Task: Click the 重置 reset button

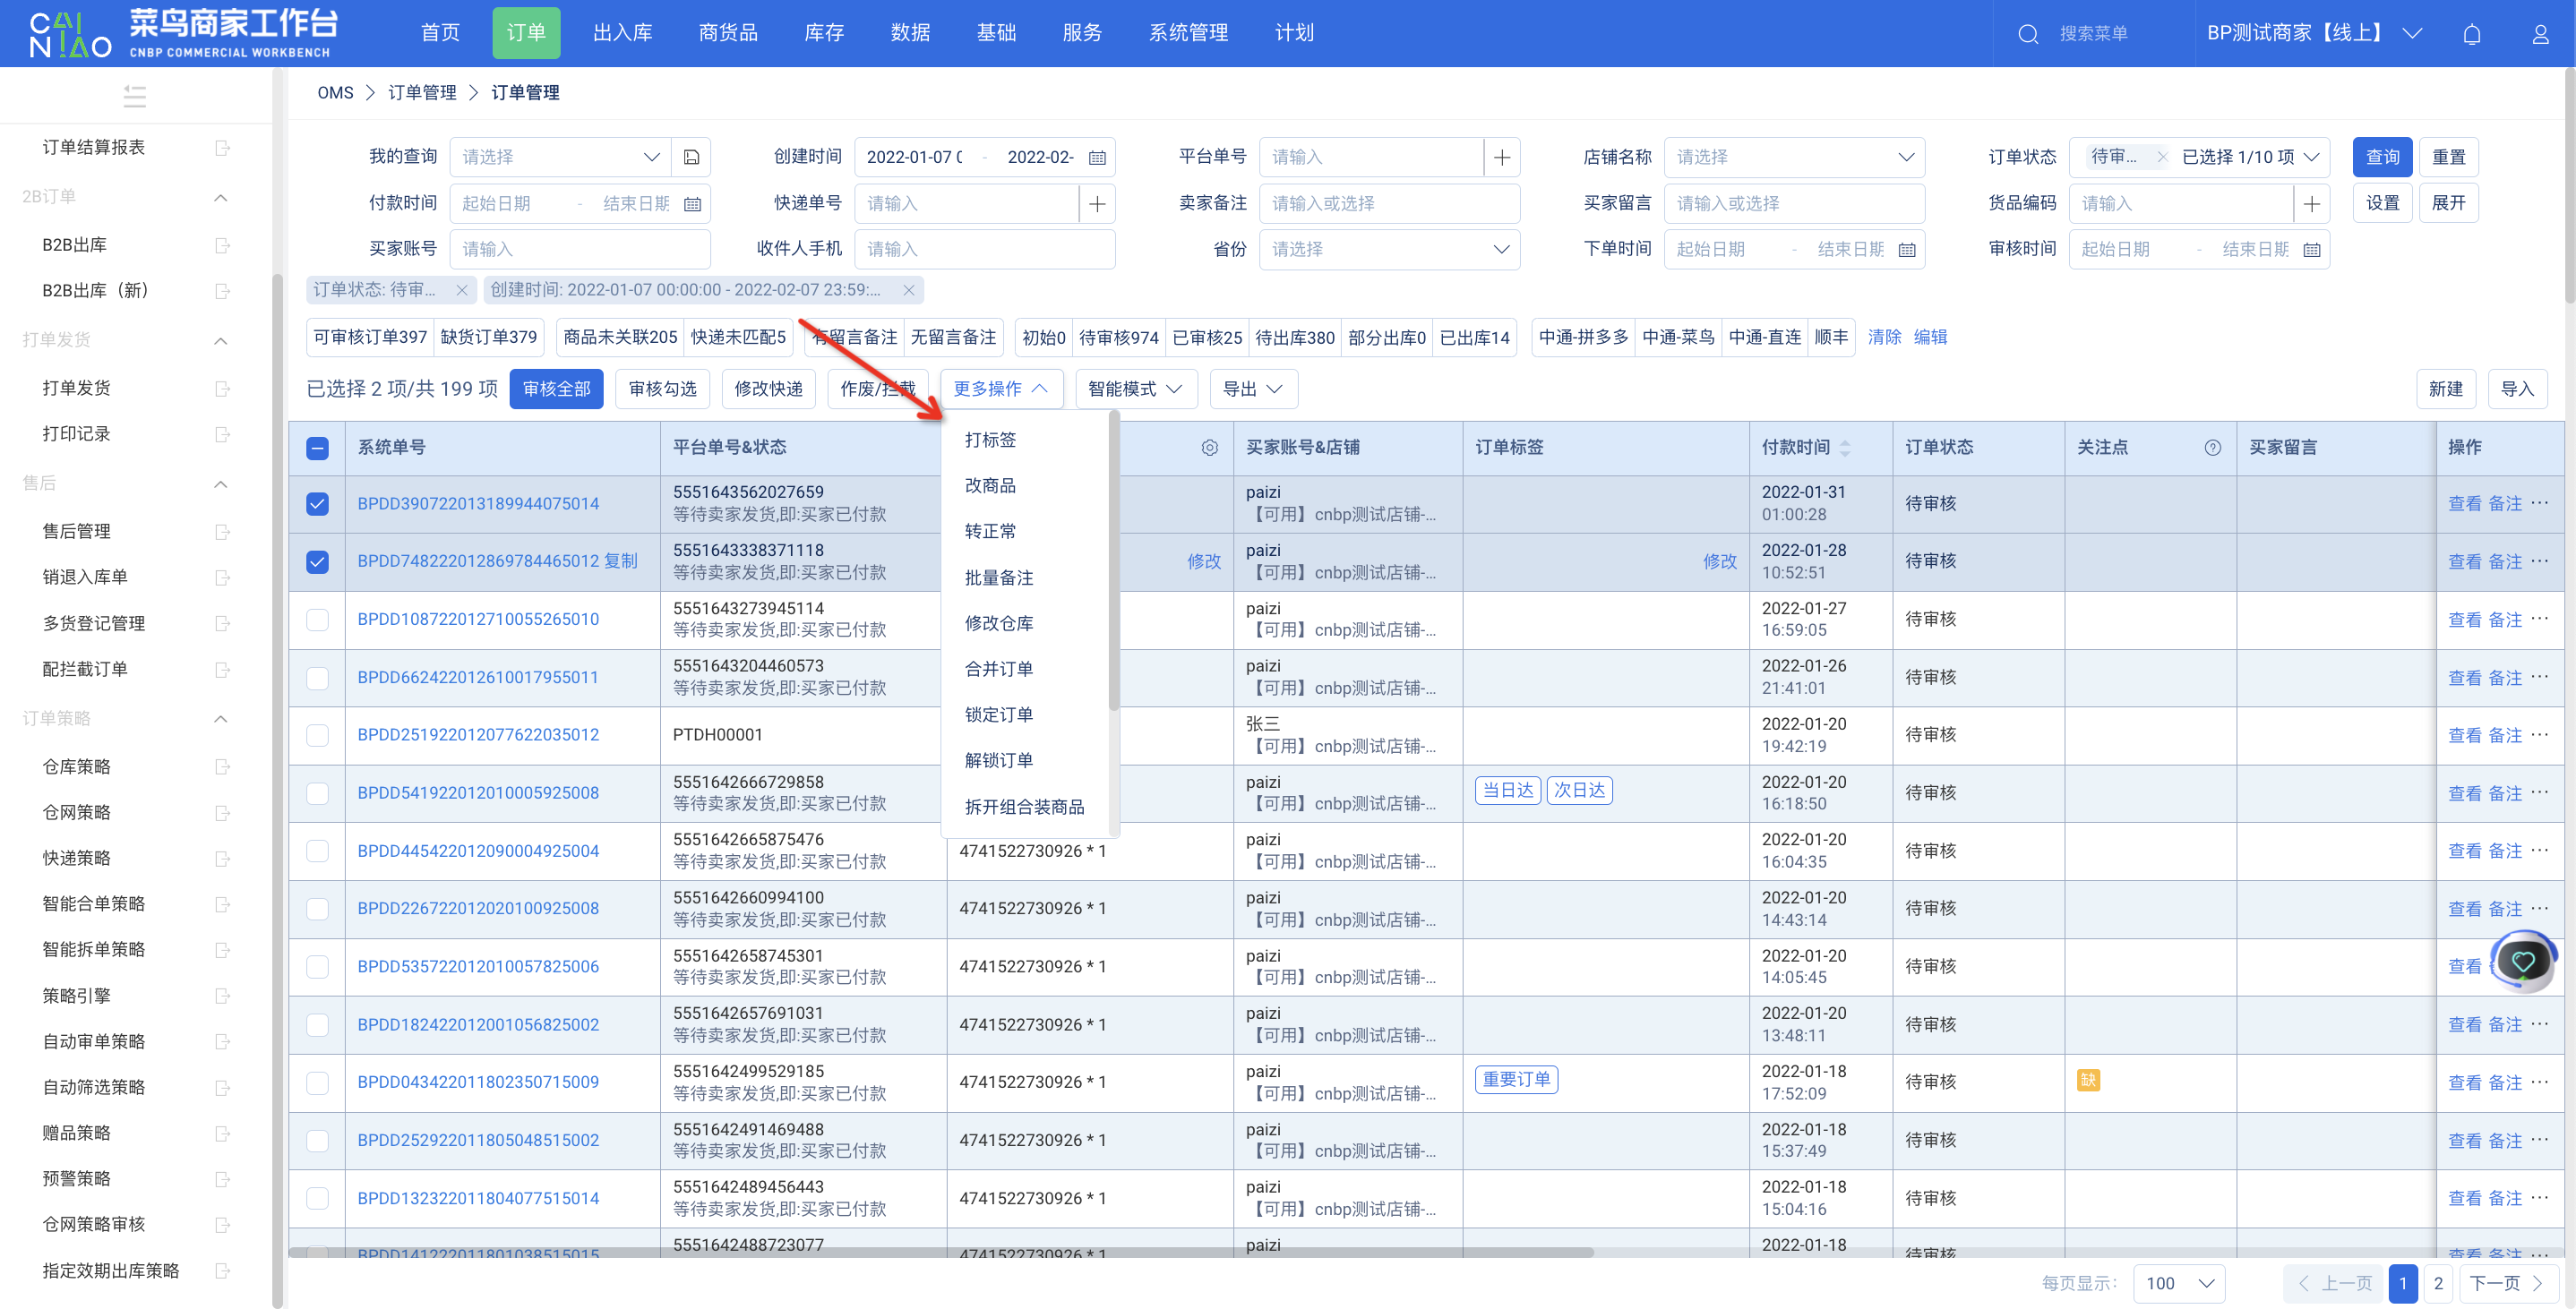Action: pos(2448,157)
